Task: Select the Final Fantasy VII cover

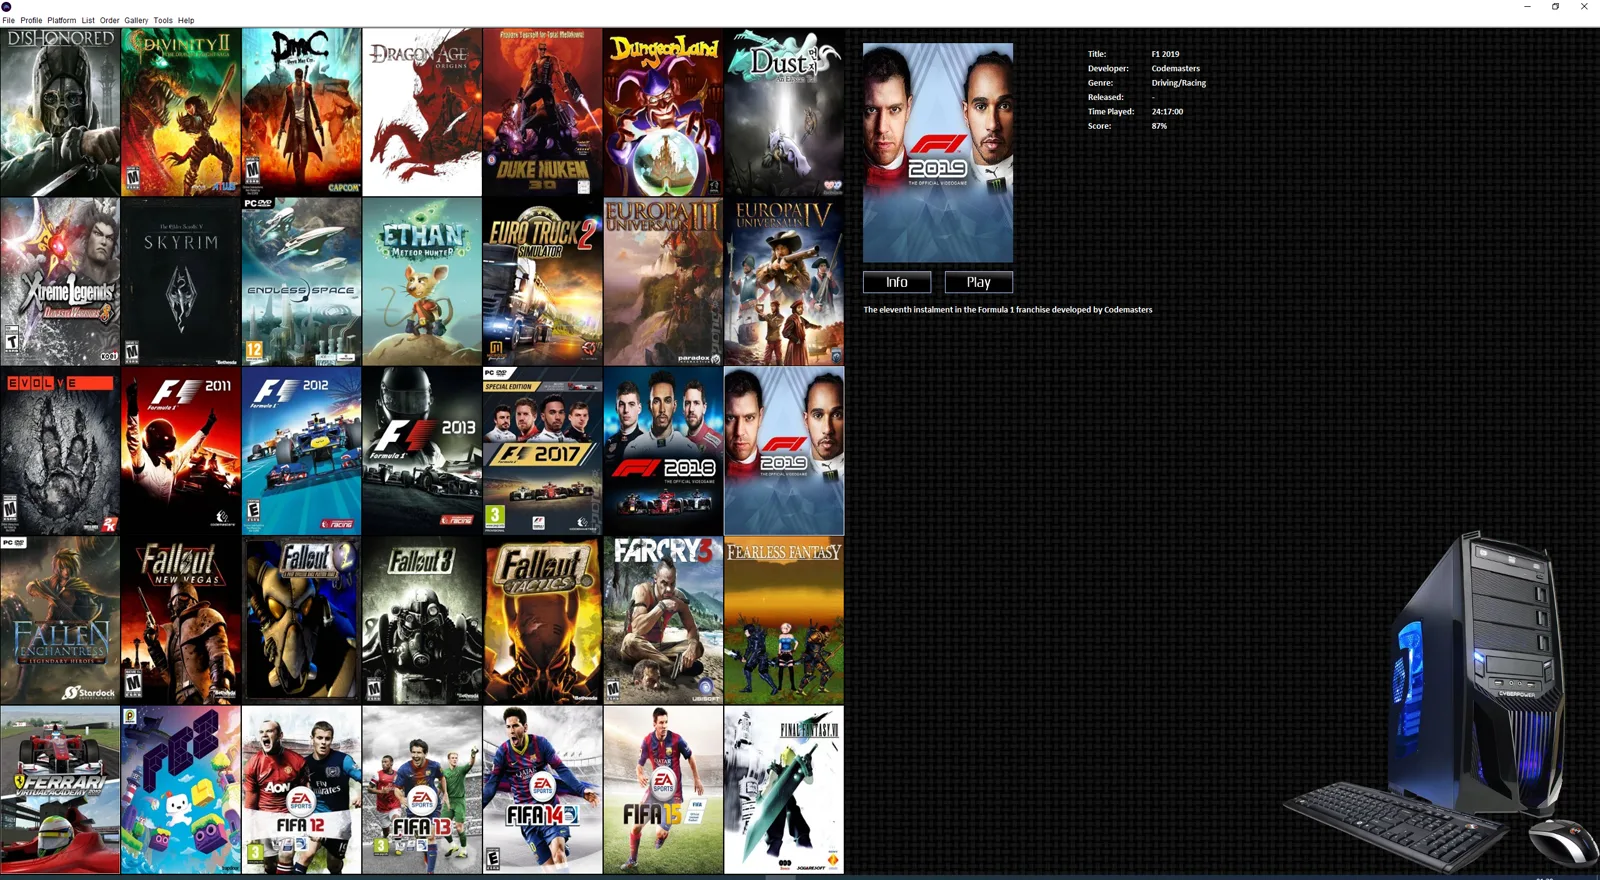Action: 784,790
